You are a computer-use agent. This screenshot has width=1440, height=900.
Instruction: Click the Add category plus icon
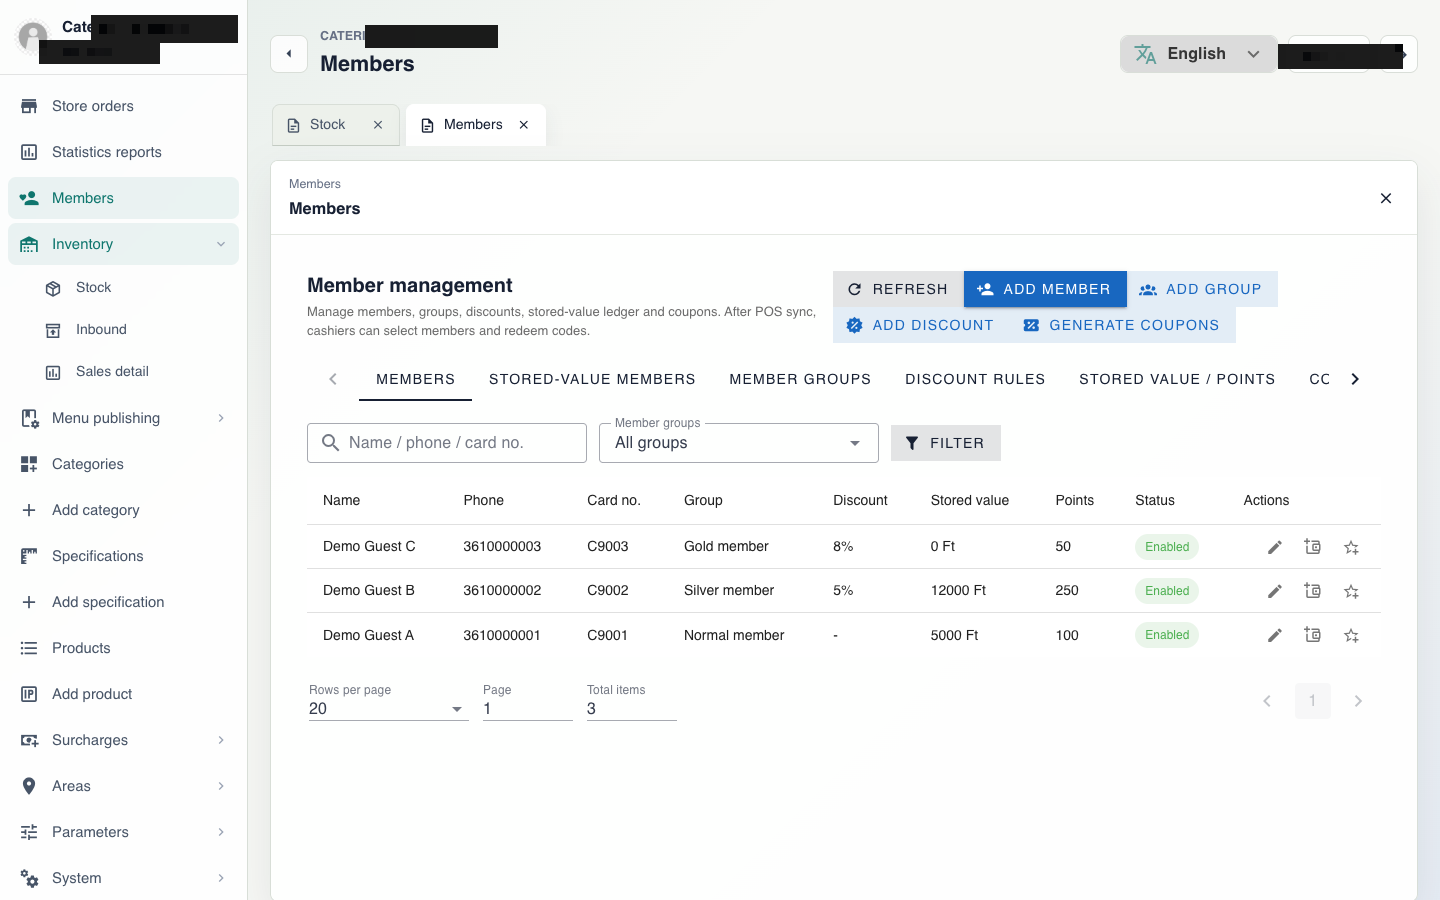[x=29, y=510]
